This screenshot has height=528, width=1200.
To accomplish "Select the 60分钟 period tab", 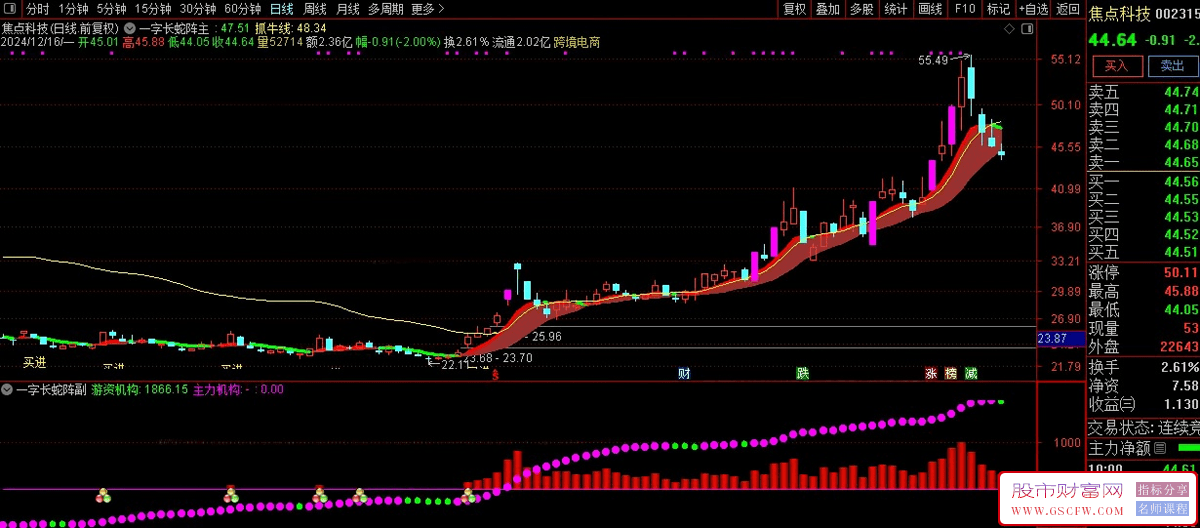I will coord(241,9).
